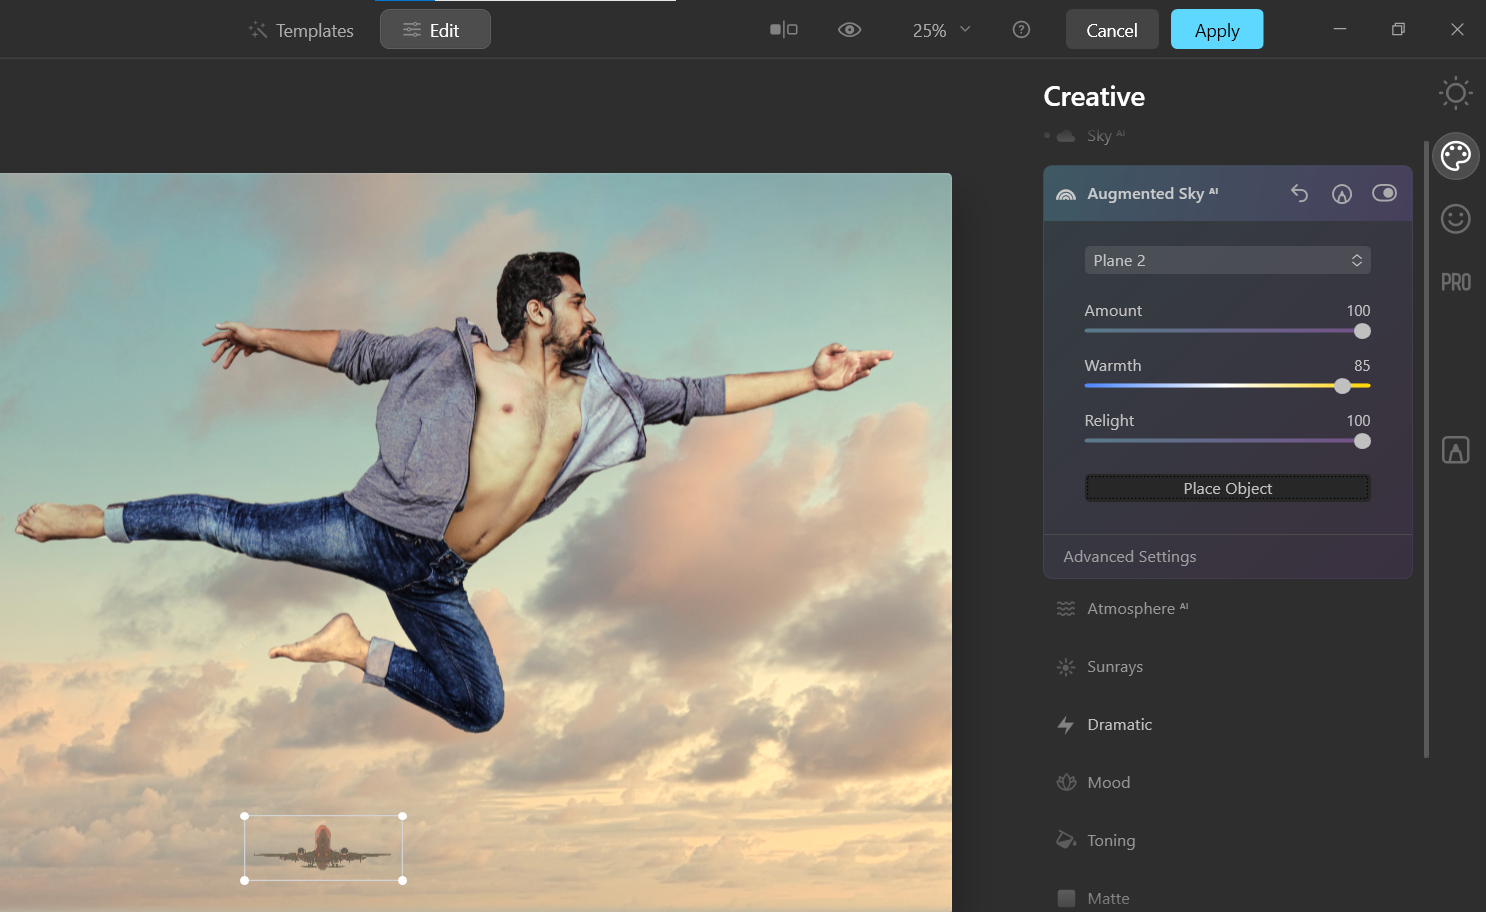Switch to the Edit tab
Image resolution: width=1486 pixels, height=912 pixels.
[435, 30]
